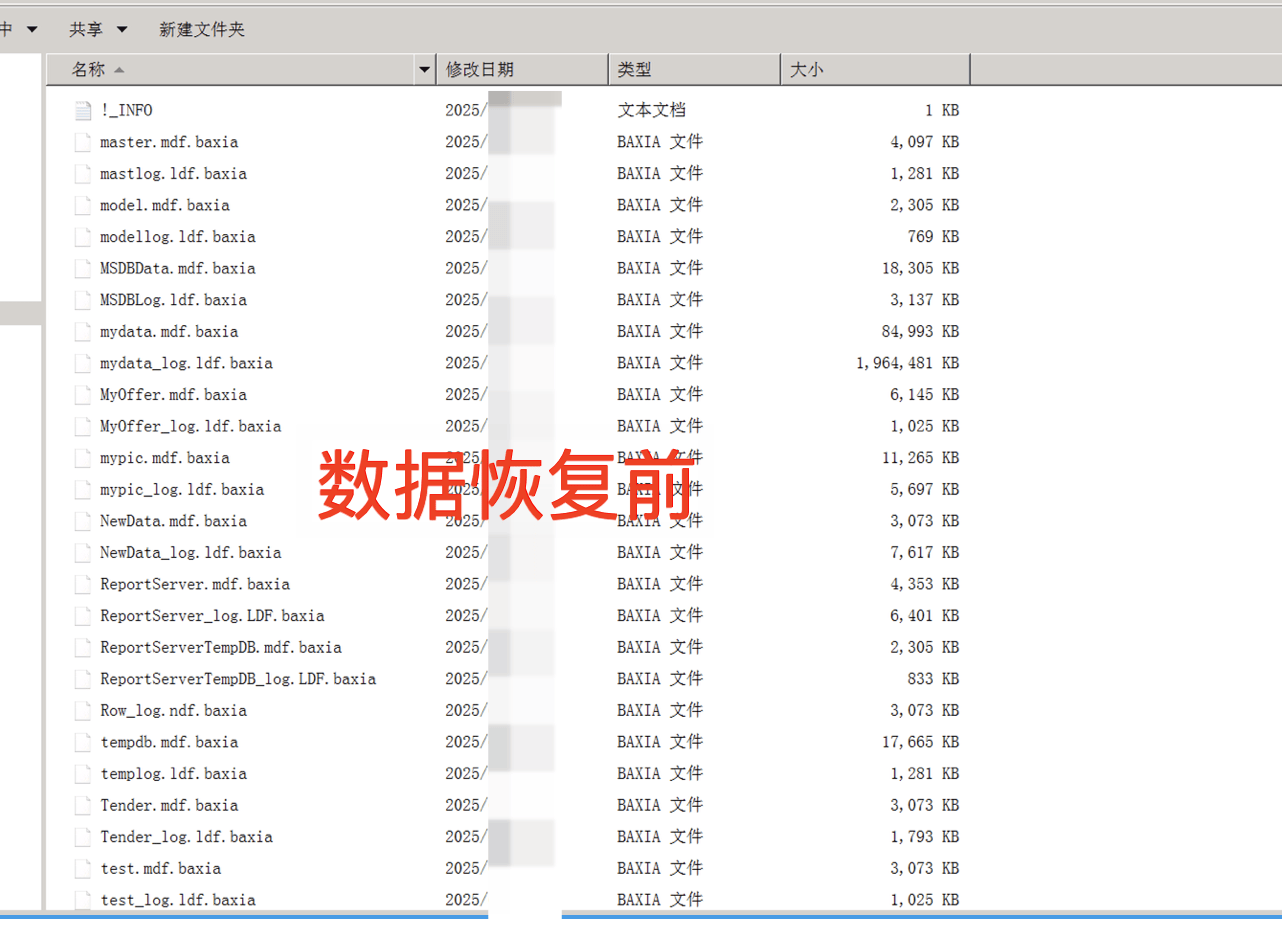Click the 共享 menu item
Image resolution: width=1282 pixels, height=930 pixels.
point(83,29)
